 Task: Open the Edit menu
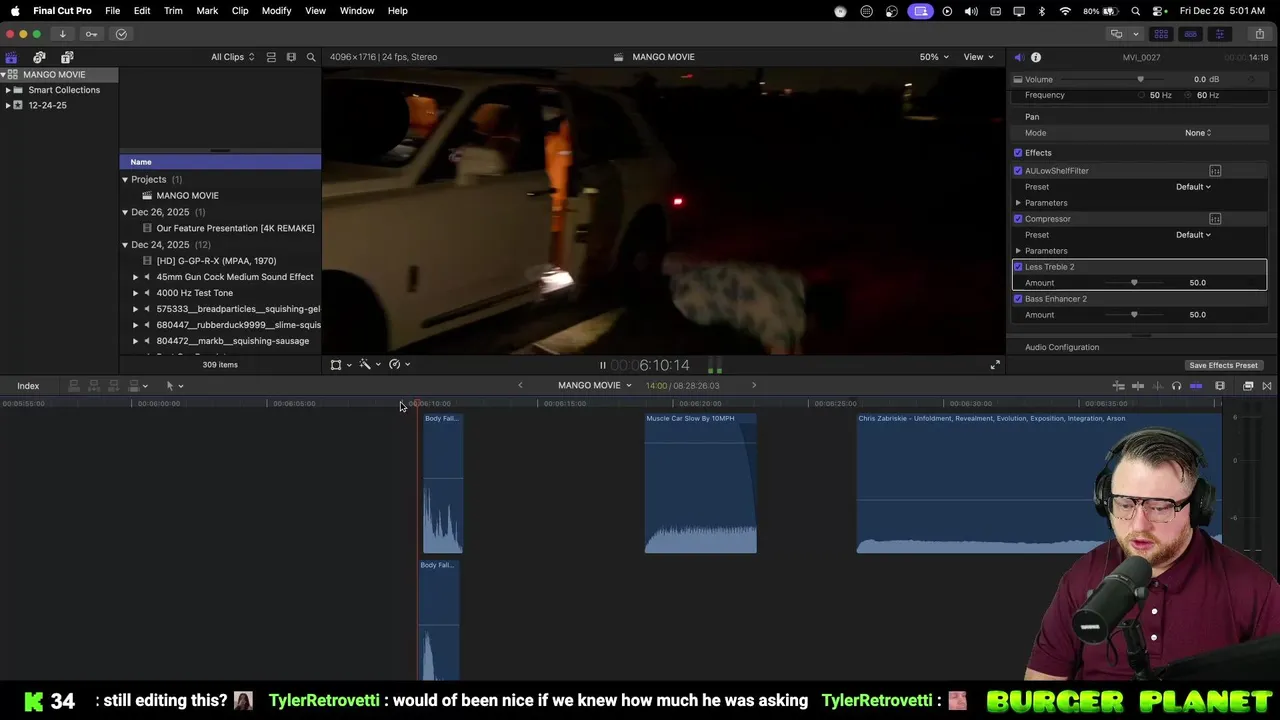pyautogui.click(x=142, y=11)
